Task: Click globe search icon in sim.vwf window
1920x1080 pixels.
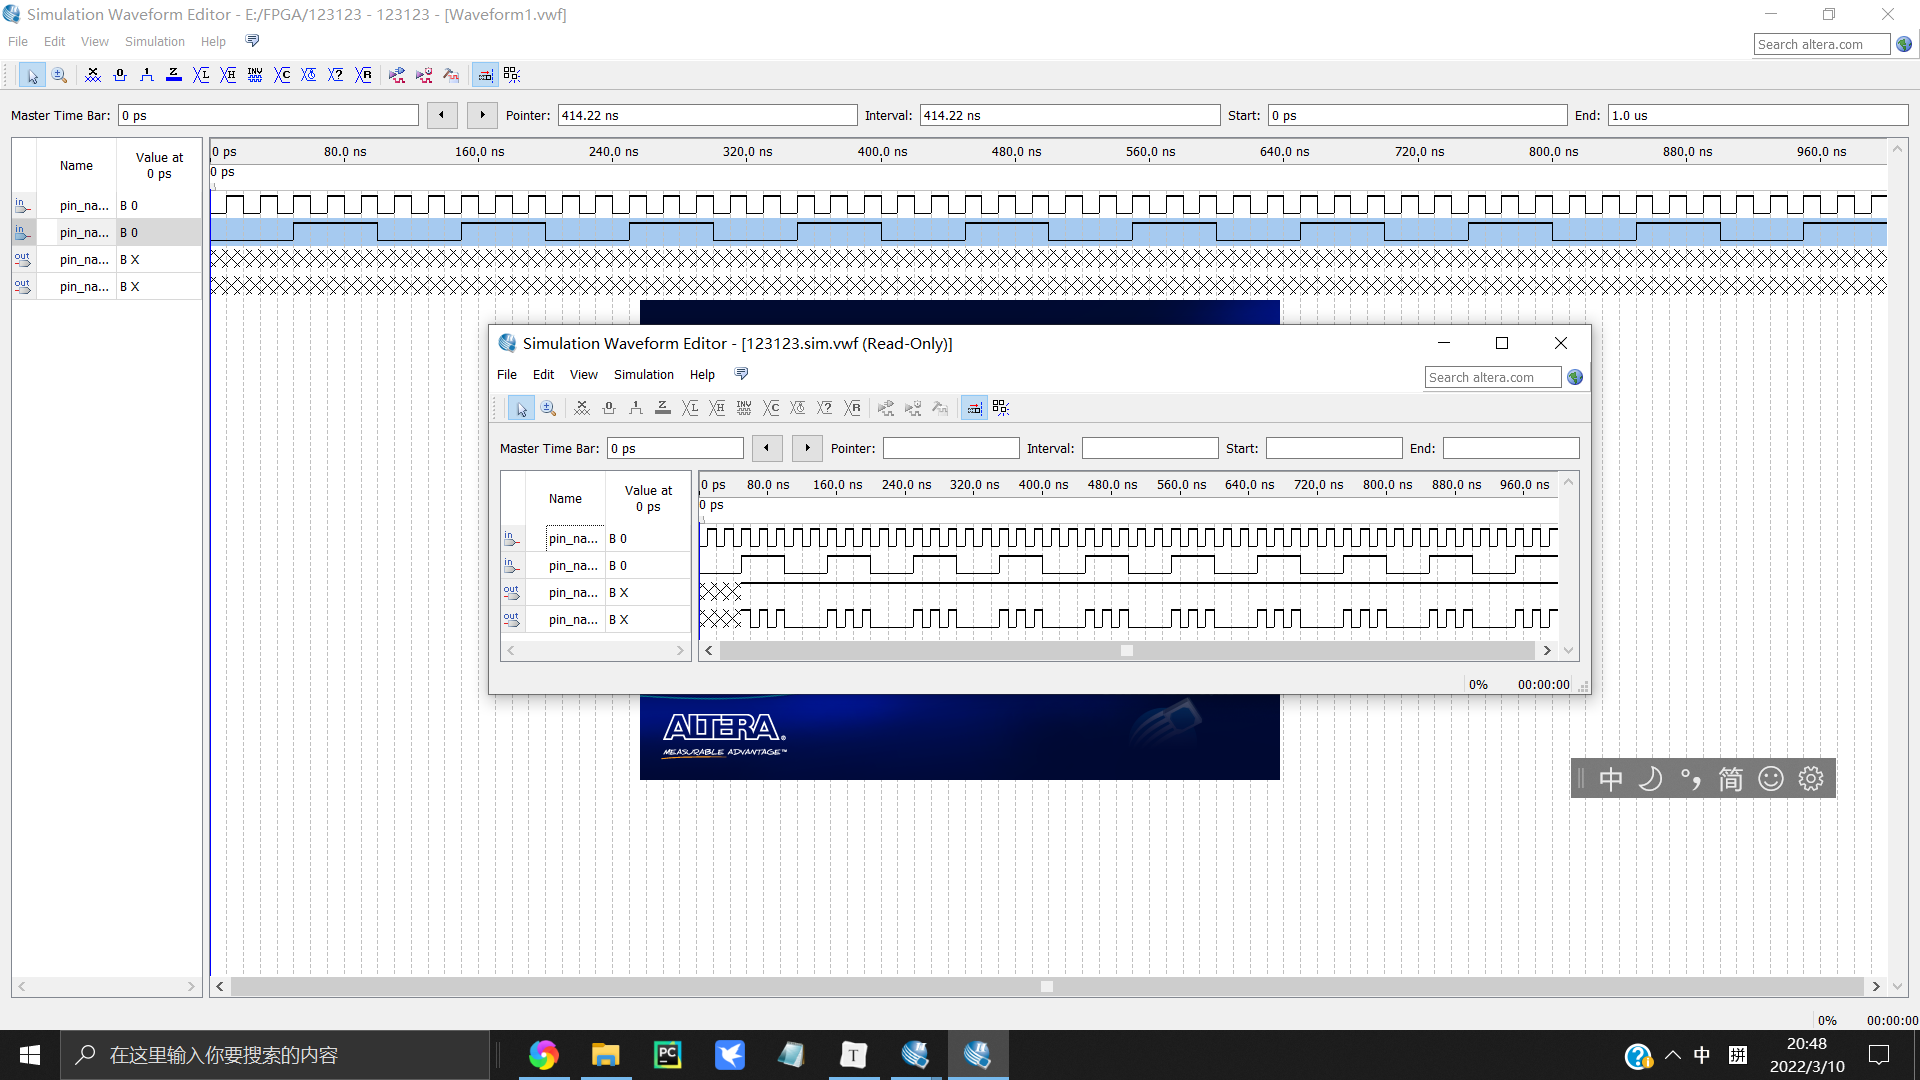Action: point(1575,377)
